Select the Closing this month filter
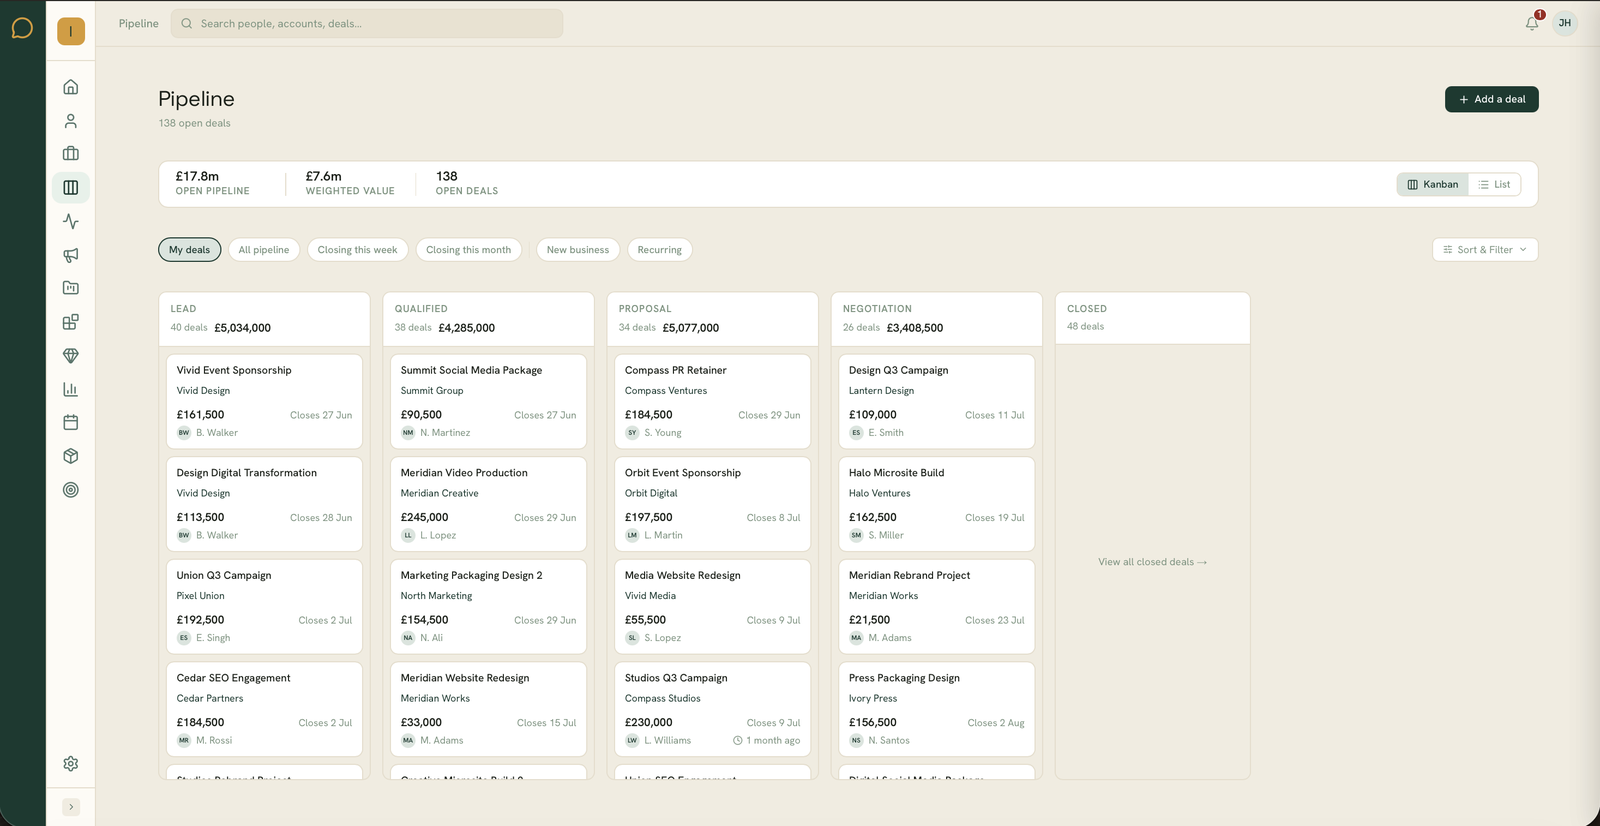 coord(468,250)
